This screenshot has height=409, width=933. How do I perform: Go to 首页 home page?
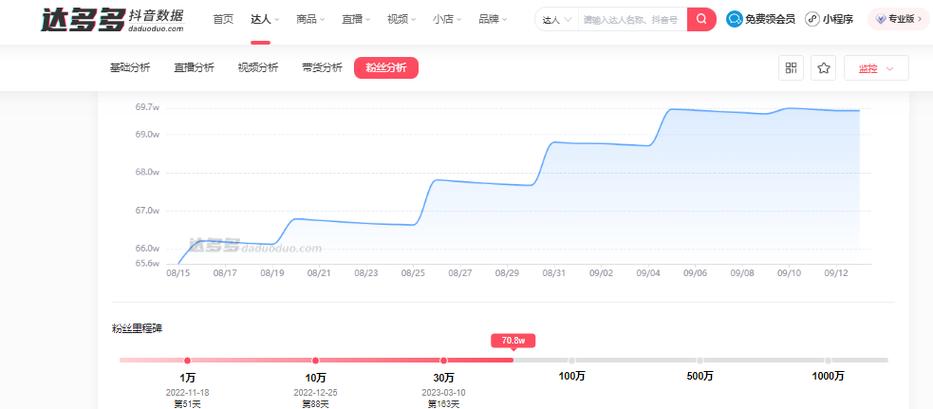224,19
